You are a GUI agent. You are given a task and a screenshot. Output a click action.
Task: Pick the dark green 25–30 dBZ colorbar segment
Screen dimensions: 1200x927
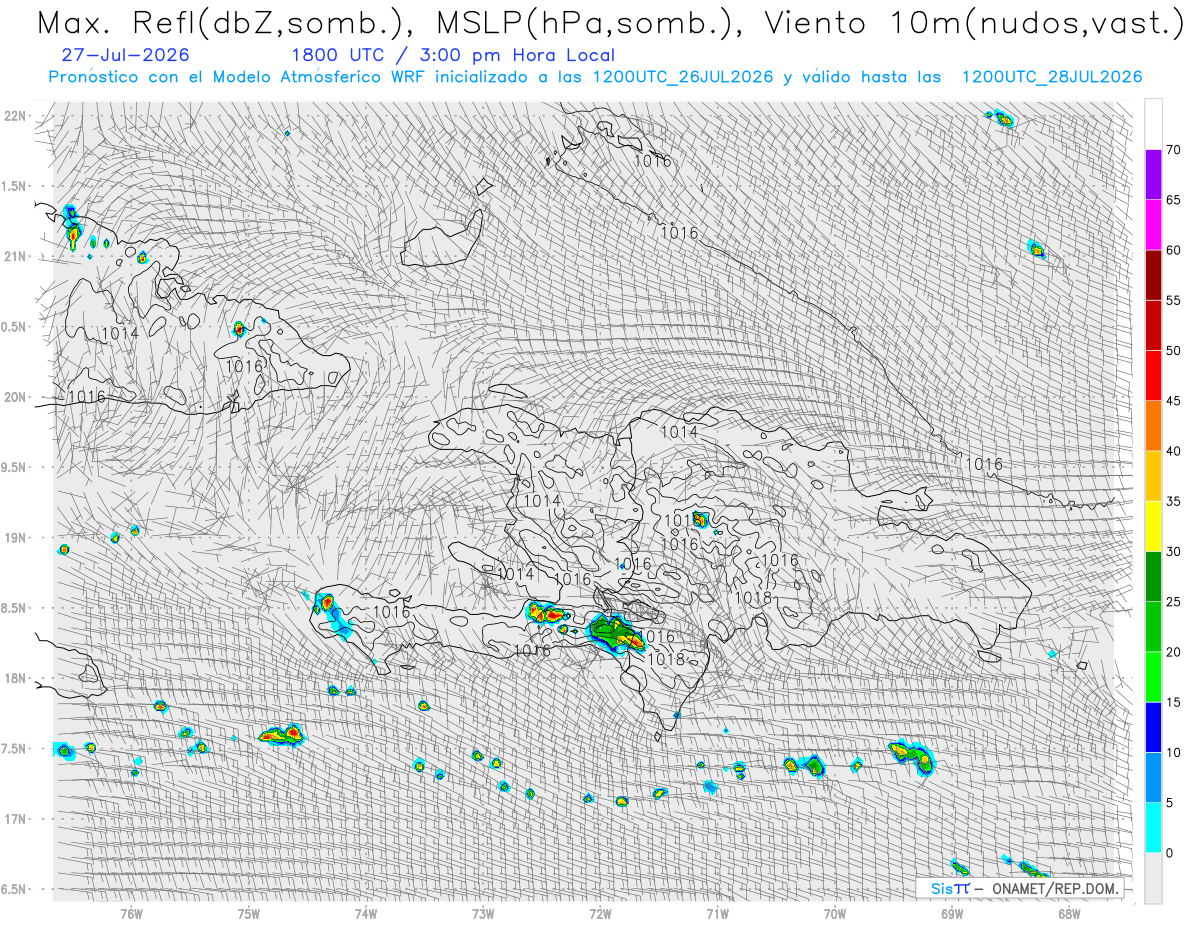1153,576
